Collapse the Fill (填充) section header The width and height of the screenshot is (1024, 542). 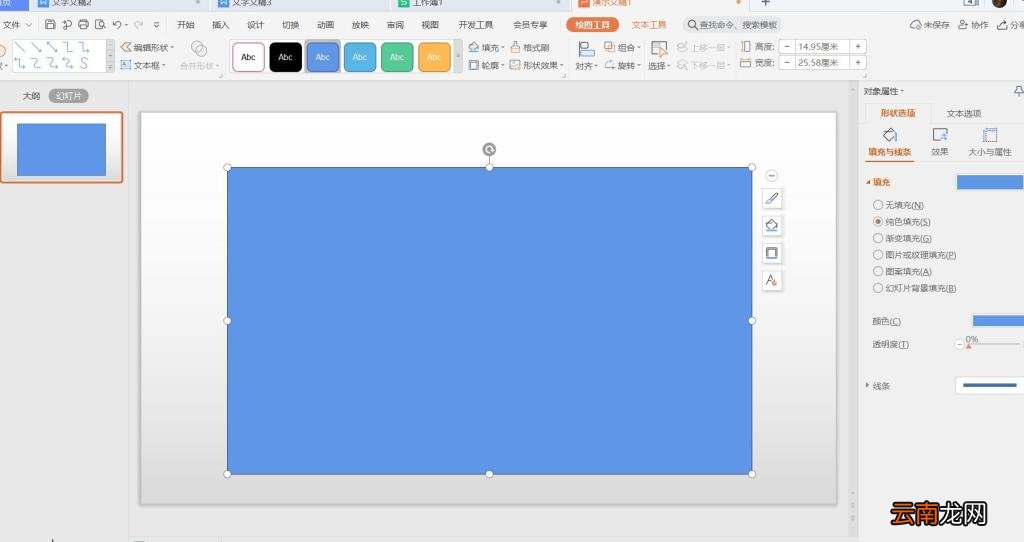pyautogui.click(x=878, y=182)
